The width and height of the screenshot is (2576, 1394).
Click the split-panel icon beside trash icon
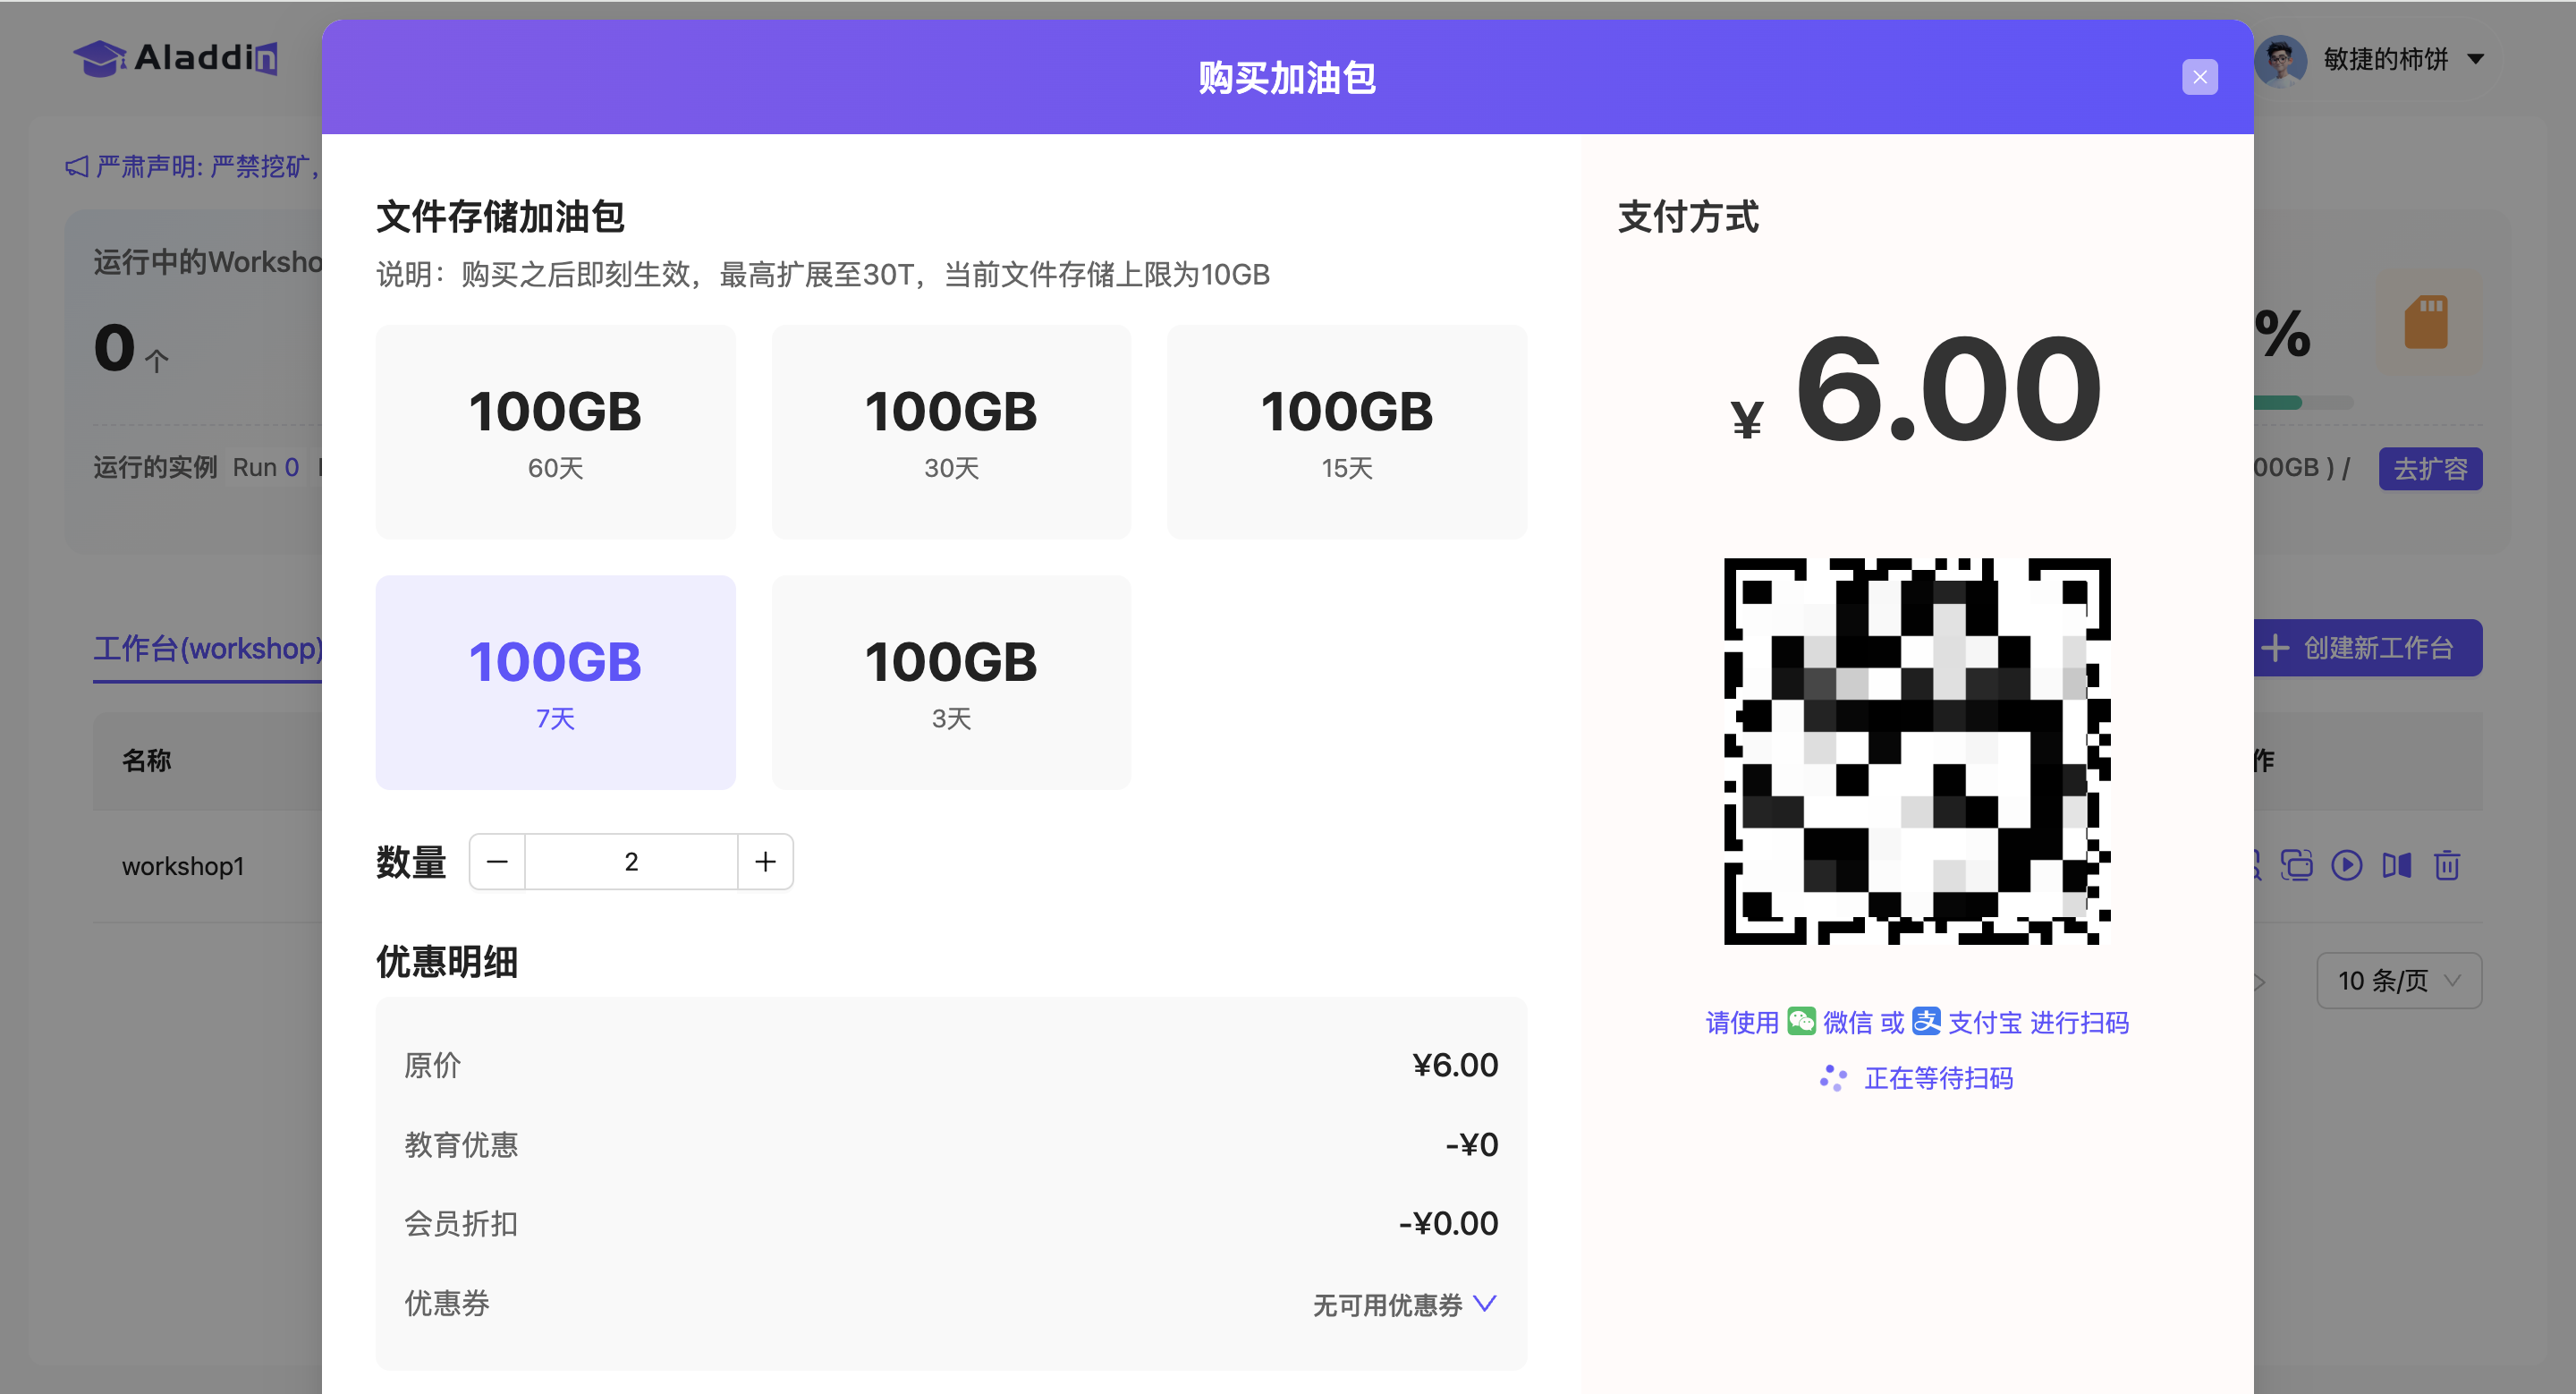point(2396,865)
